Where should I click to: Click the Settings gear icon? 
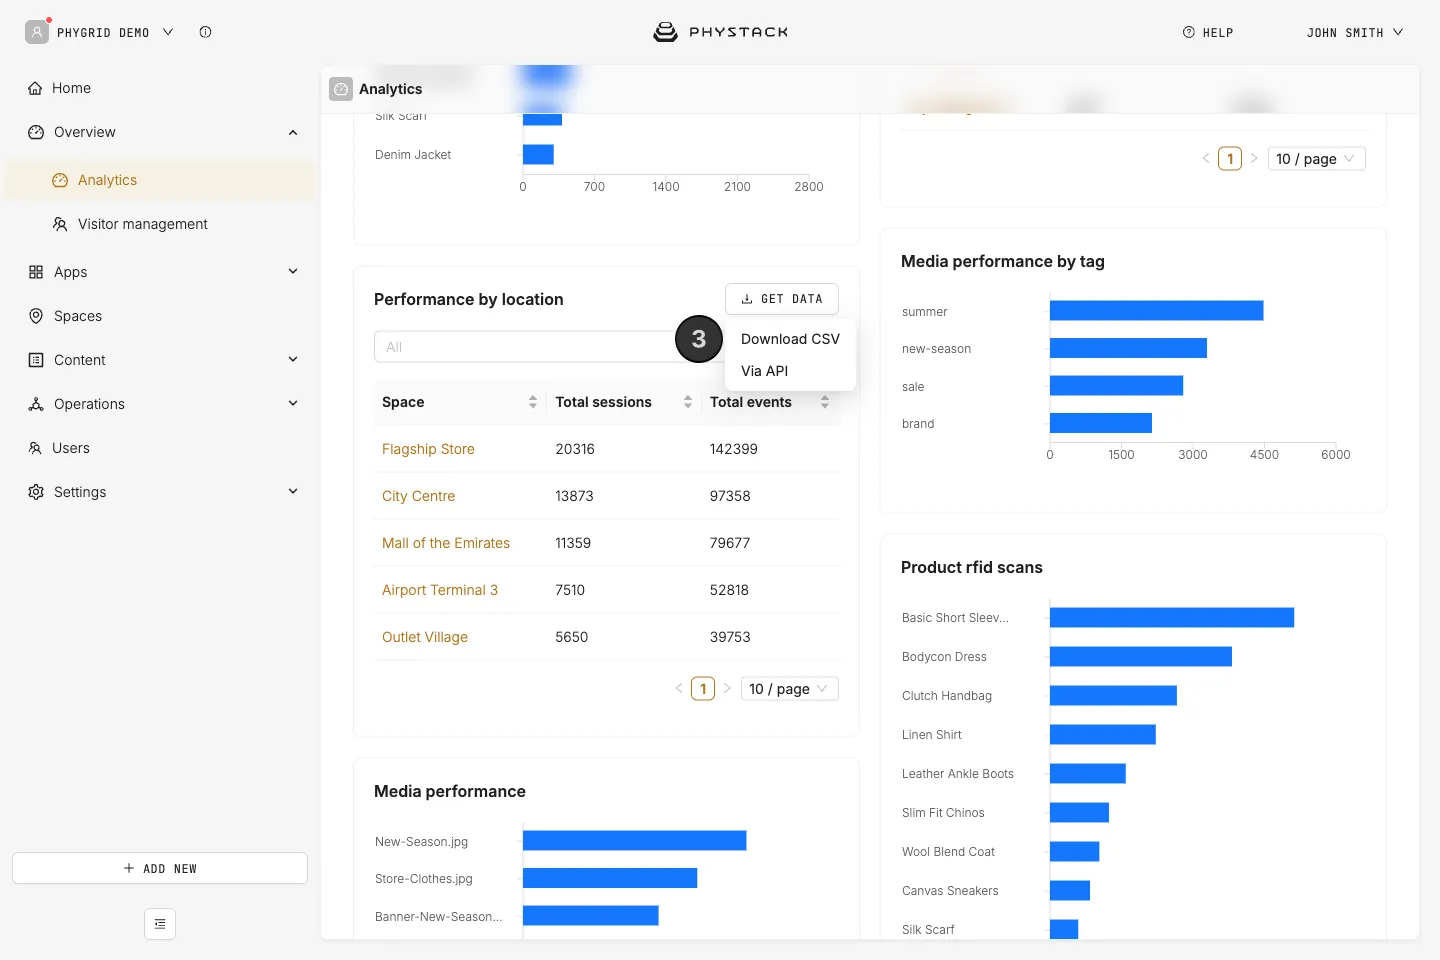(36, 492)
